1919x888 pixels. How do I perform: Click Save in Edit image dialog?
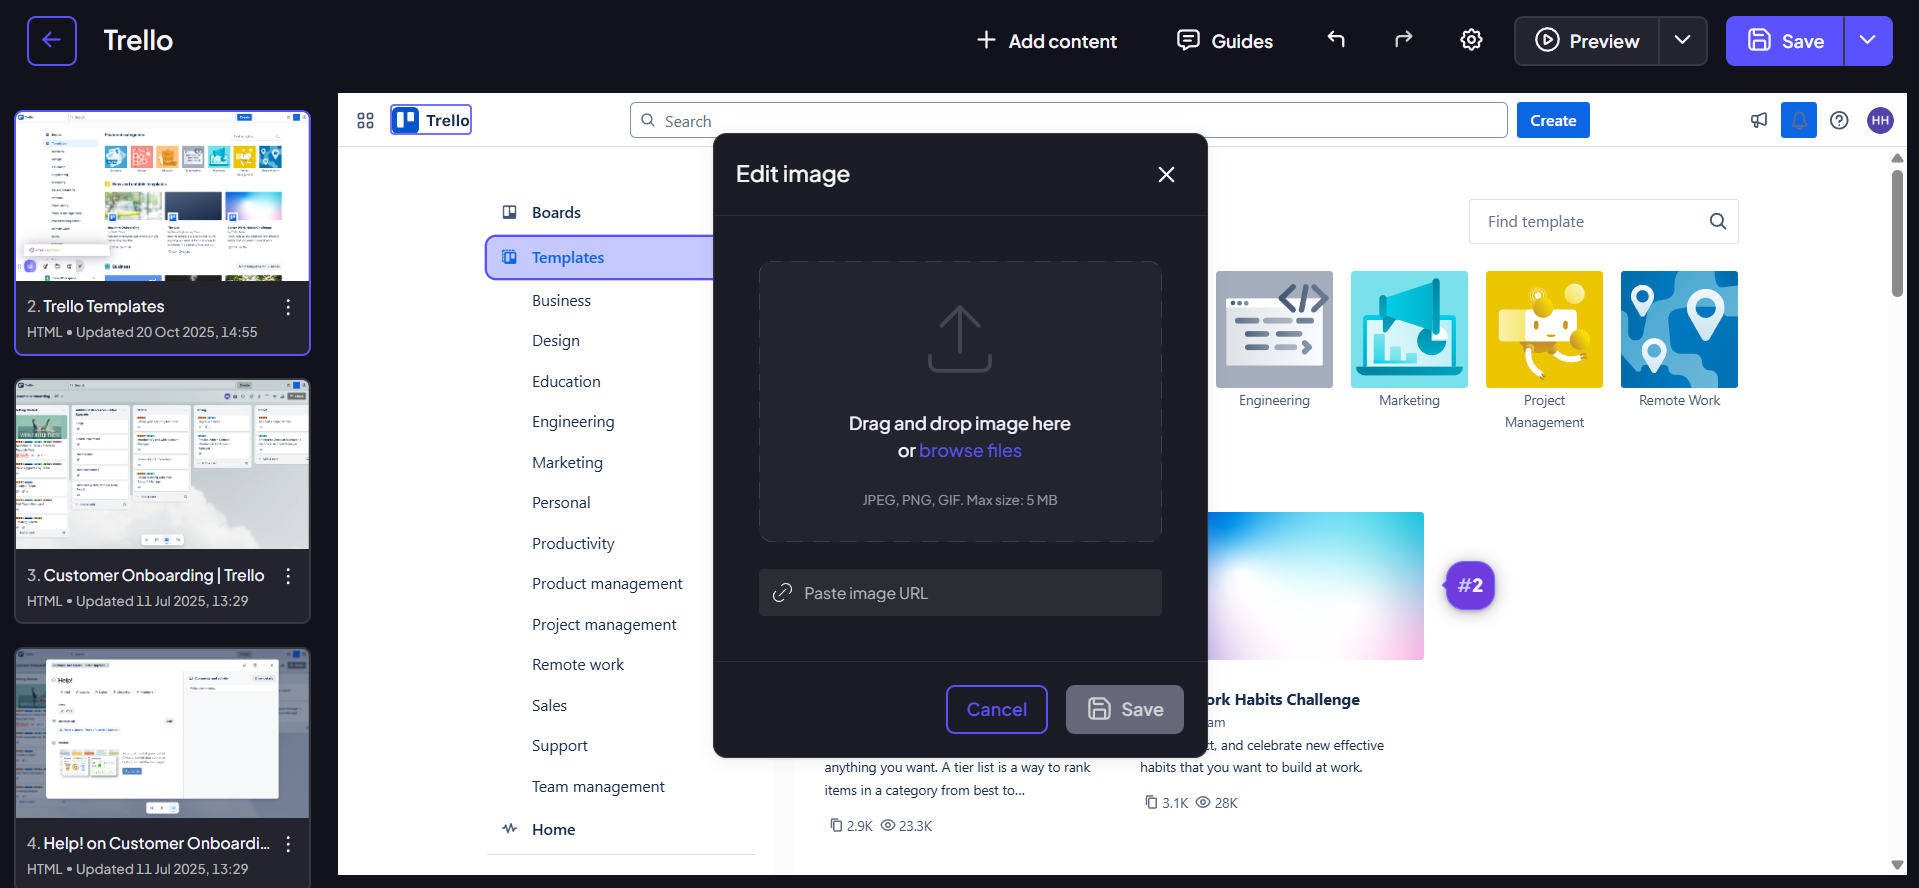click(x=1124, y=709)
